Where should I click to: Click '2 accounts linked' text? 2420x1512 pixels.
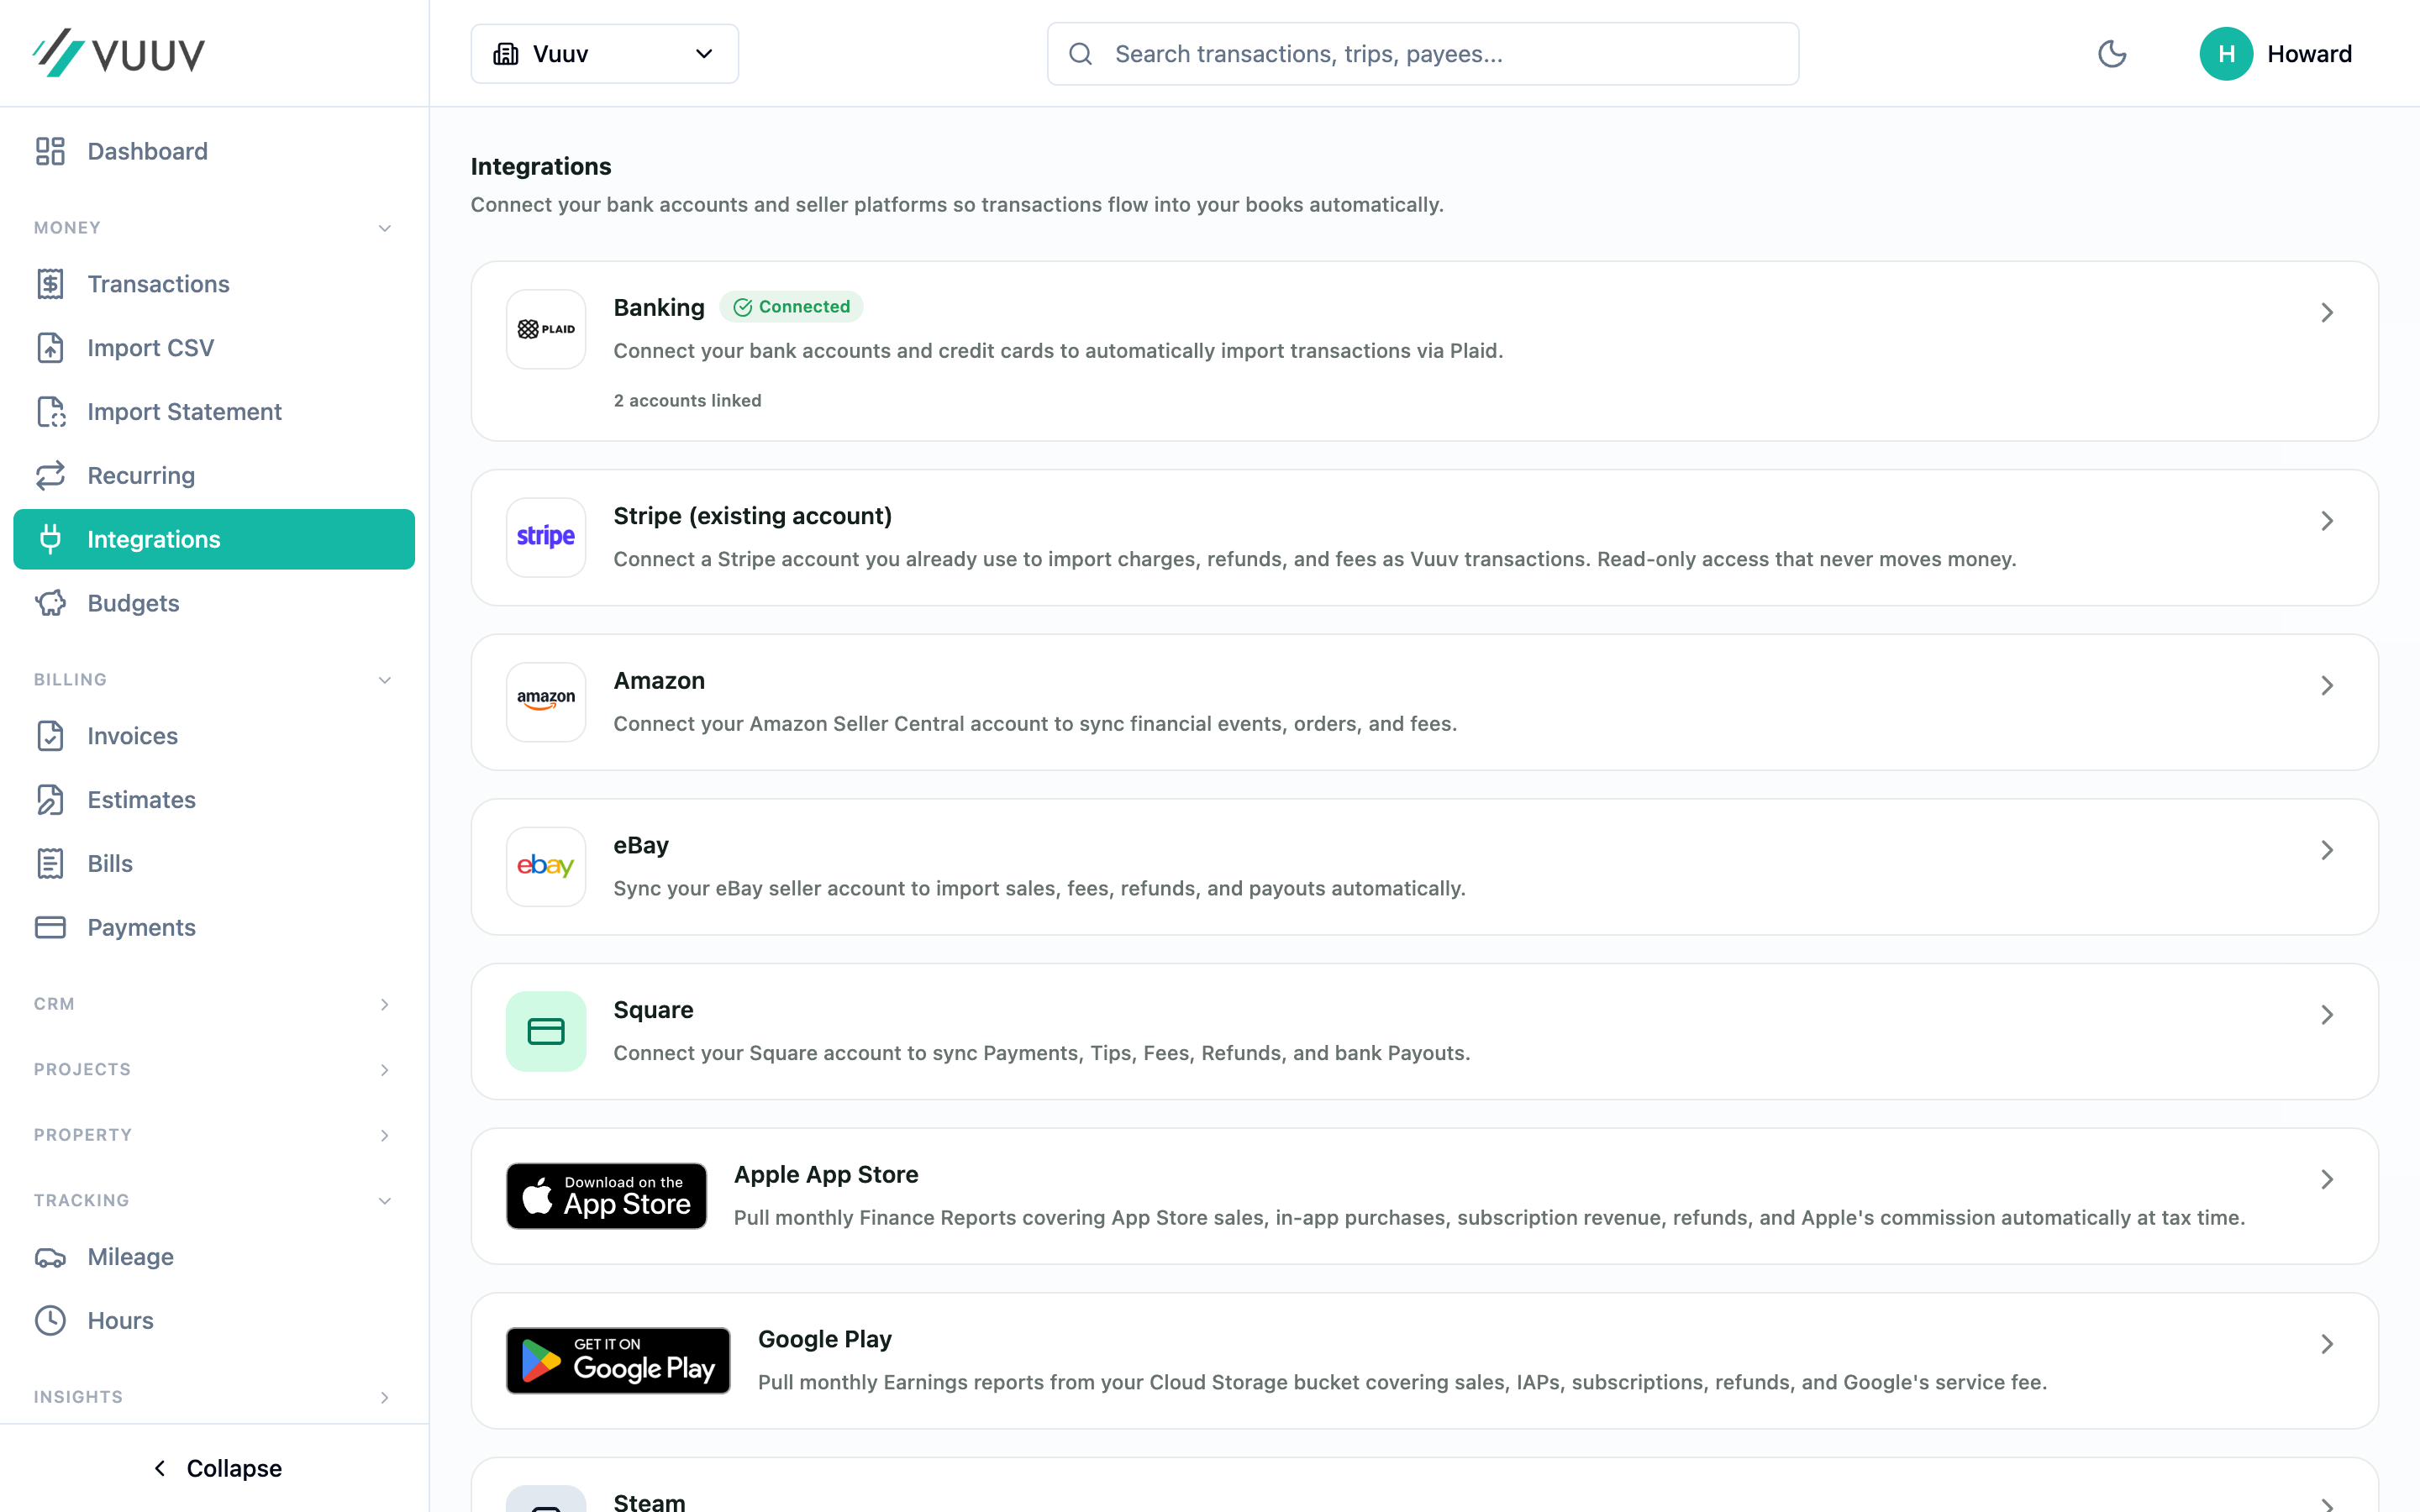pyautogui.click(x=687, y=400)
